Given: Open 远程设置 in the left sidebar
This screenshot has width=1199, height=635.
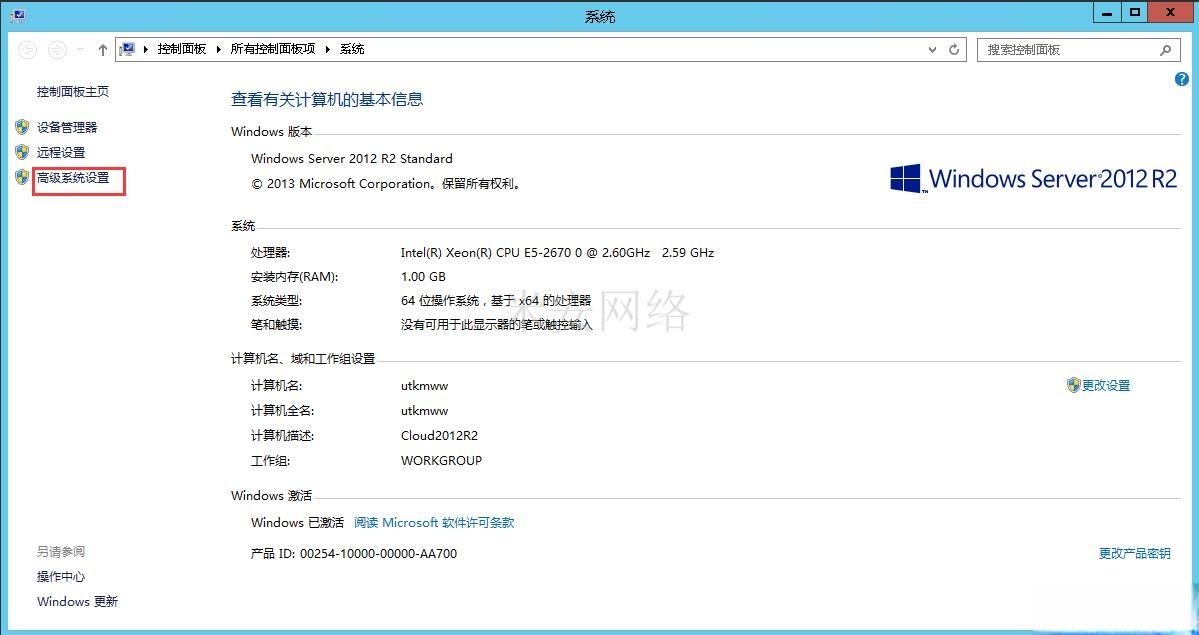Looking at the screenshot, I should [61, 153].
